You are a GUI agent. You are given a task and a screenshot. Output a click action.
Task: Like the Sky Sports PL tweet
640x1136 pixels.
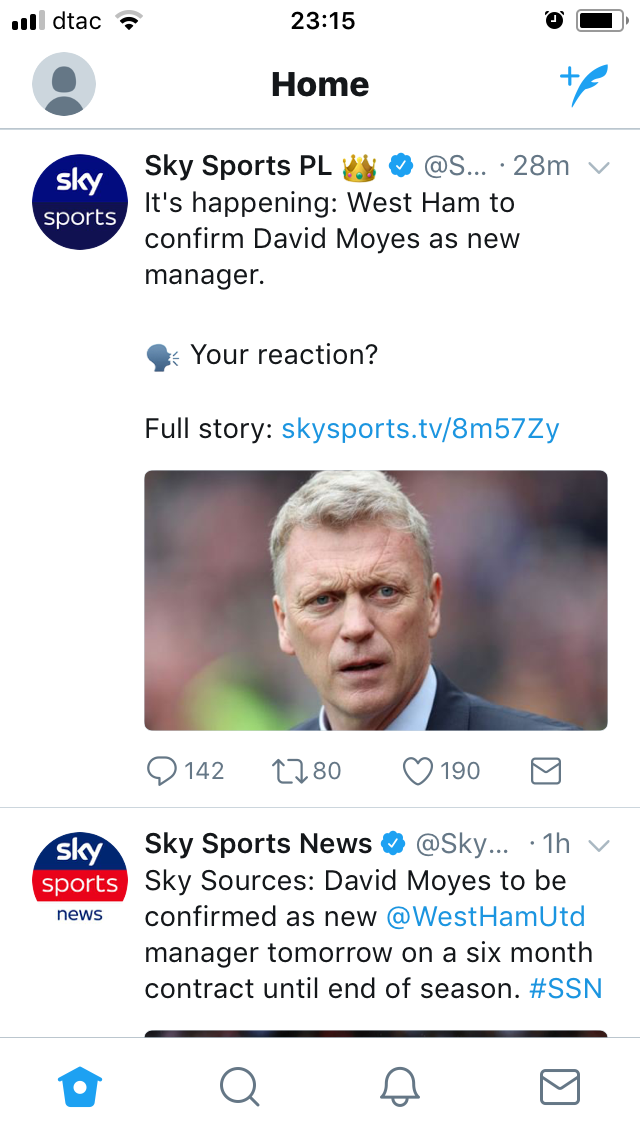click(x=418, y=771)
